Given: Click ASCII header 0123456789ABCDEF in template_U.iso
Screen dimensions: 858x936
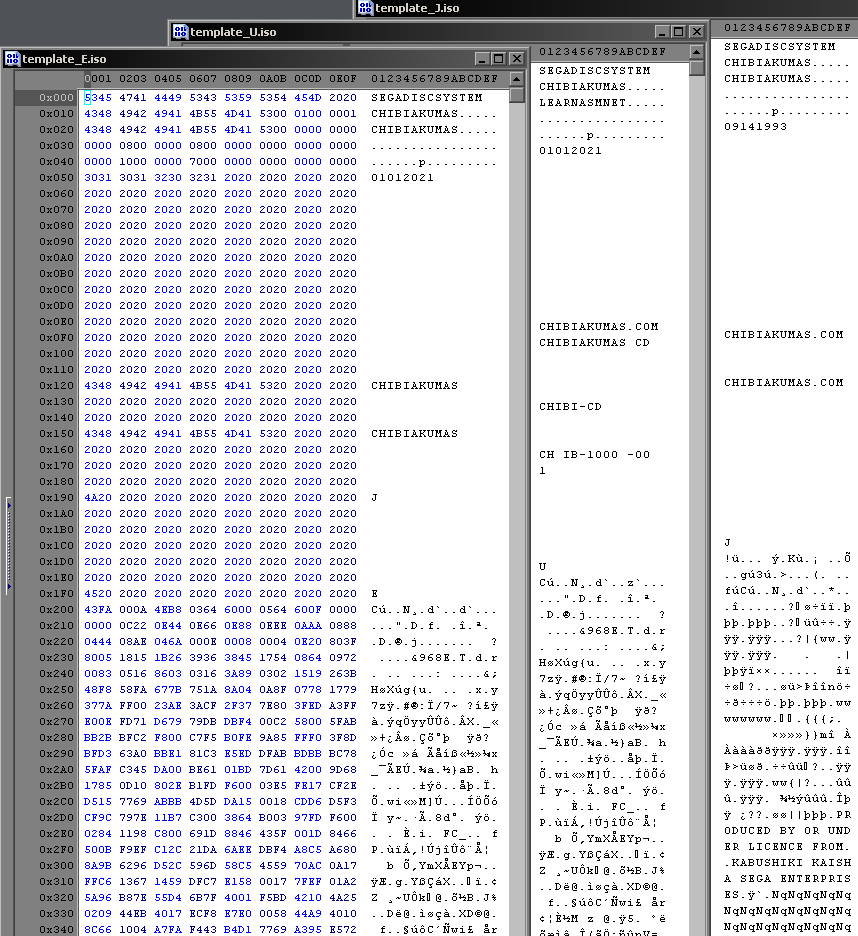Looking at the screenshot, I should pyautogui.click(x=602, y=52).
